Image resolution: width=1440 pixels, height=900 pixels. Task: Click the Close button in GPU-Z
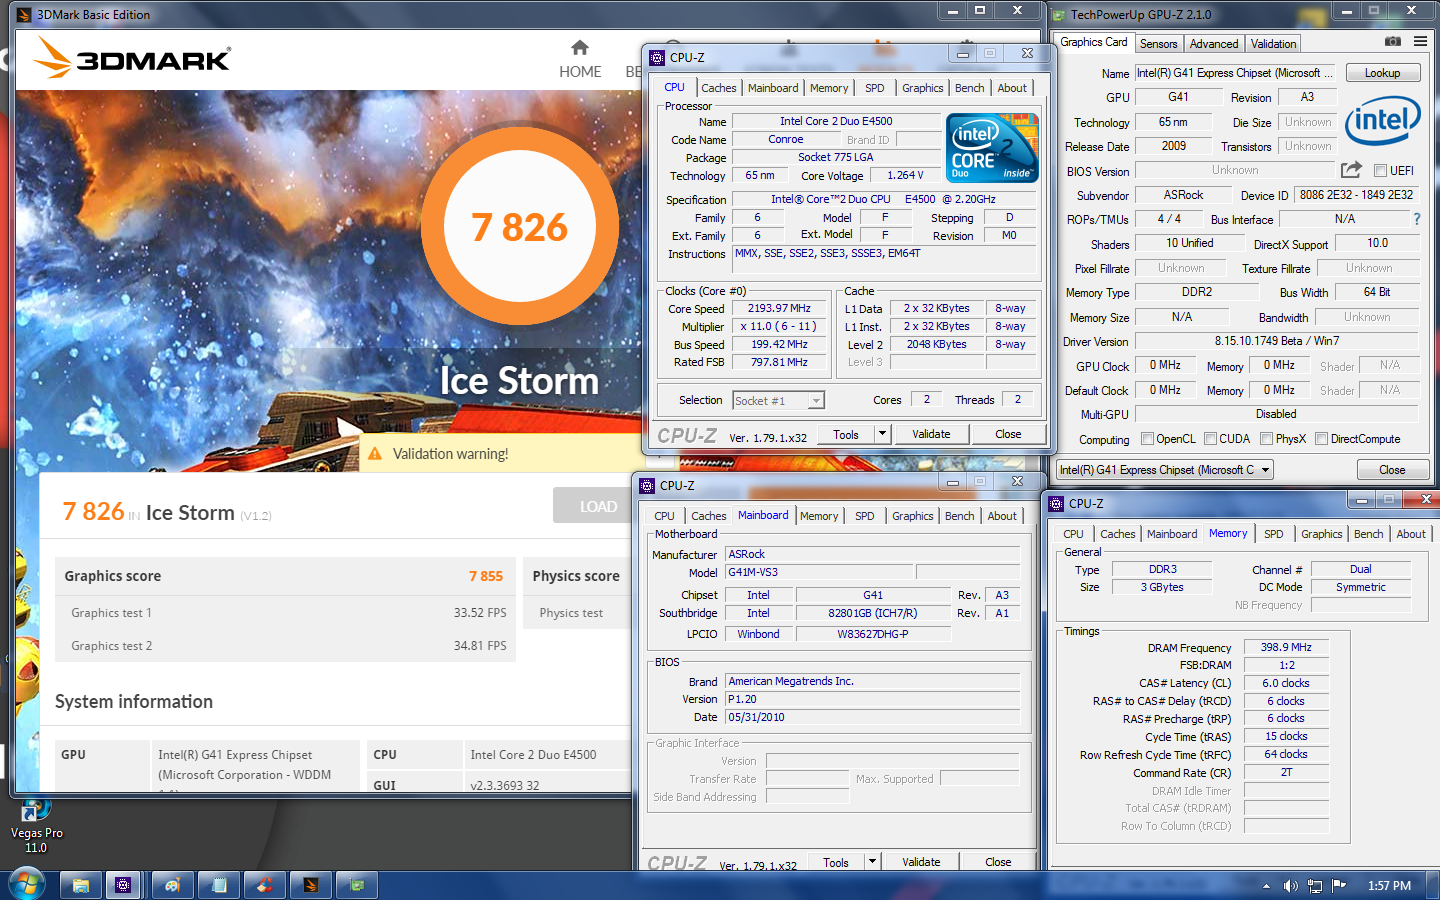coord(1392,470)
